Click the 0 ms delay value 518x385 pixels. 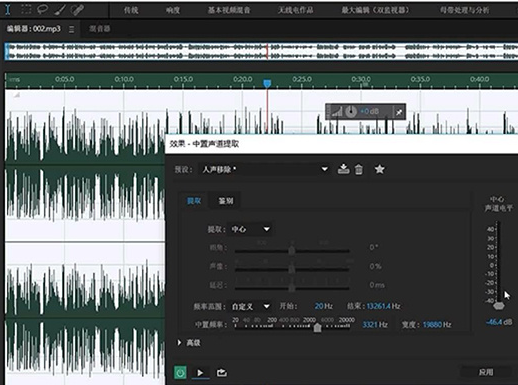[377, 285]
